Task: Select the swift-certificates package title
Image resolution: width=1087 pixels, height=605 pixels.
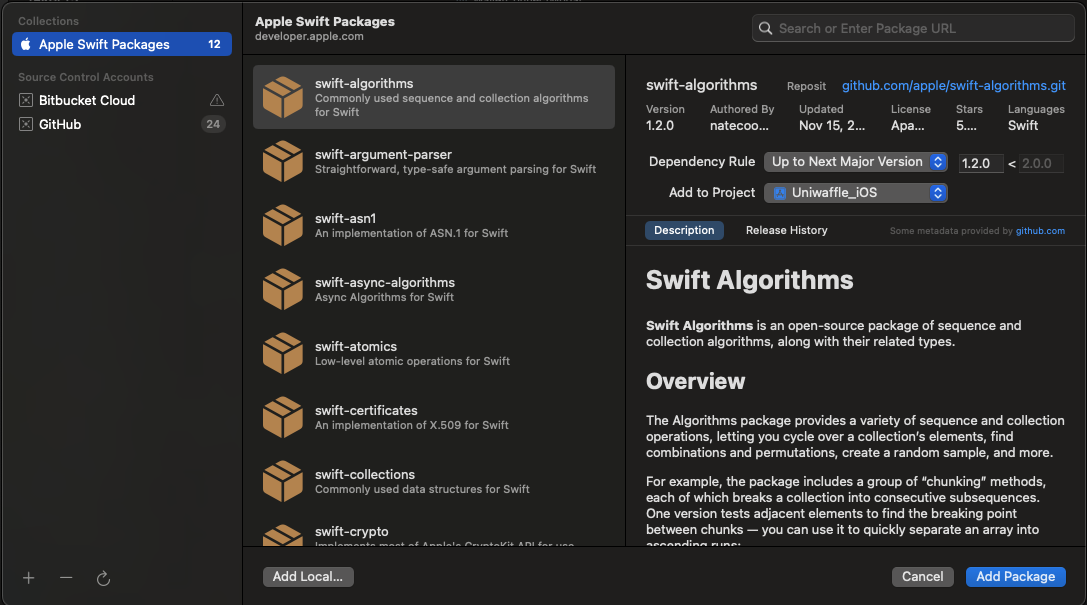Action: click(x=366, y=410)
